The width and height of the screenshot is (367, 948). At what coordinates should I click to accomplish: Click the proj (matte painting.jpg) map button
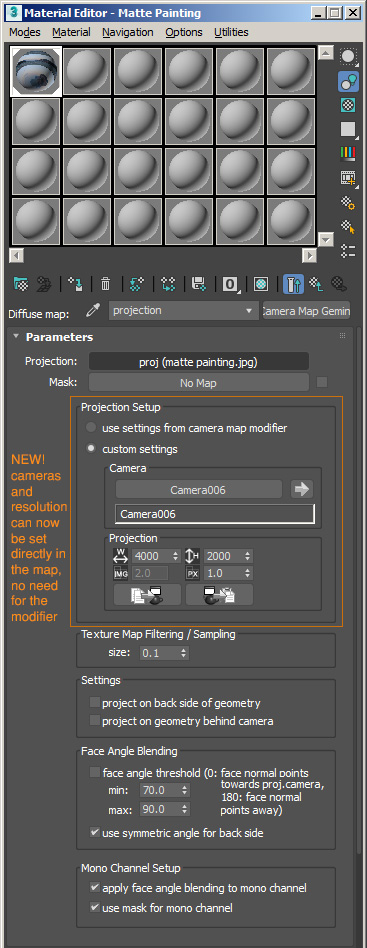tap(199, 362)
